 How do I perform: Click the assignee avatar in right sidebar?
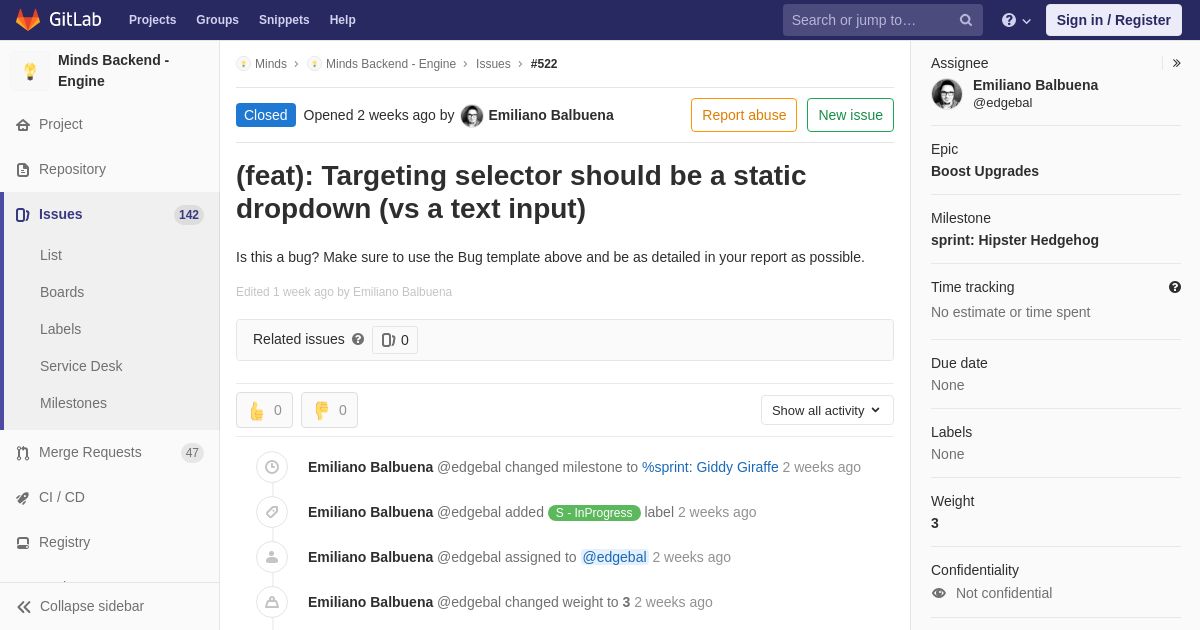click(x=947, y=94)
